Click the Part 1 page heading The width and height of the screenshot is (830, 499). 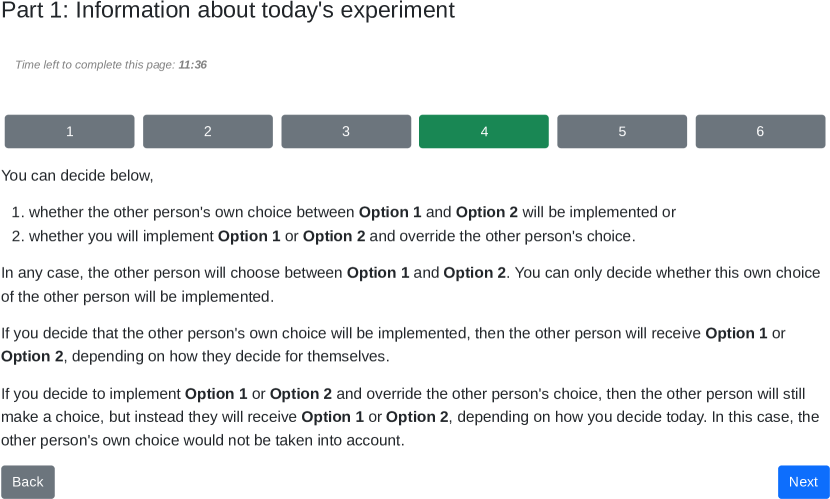pos(228,12)
